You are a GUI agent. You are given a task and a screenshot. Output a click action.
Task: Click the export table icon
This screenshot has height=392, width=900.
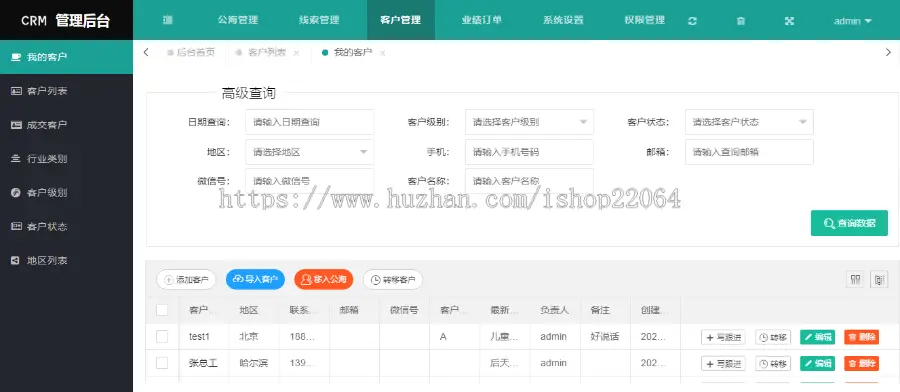[x=879, y=280]
